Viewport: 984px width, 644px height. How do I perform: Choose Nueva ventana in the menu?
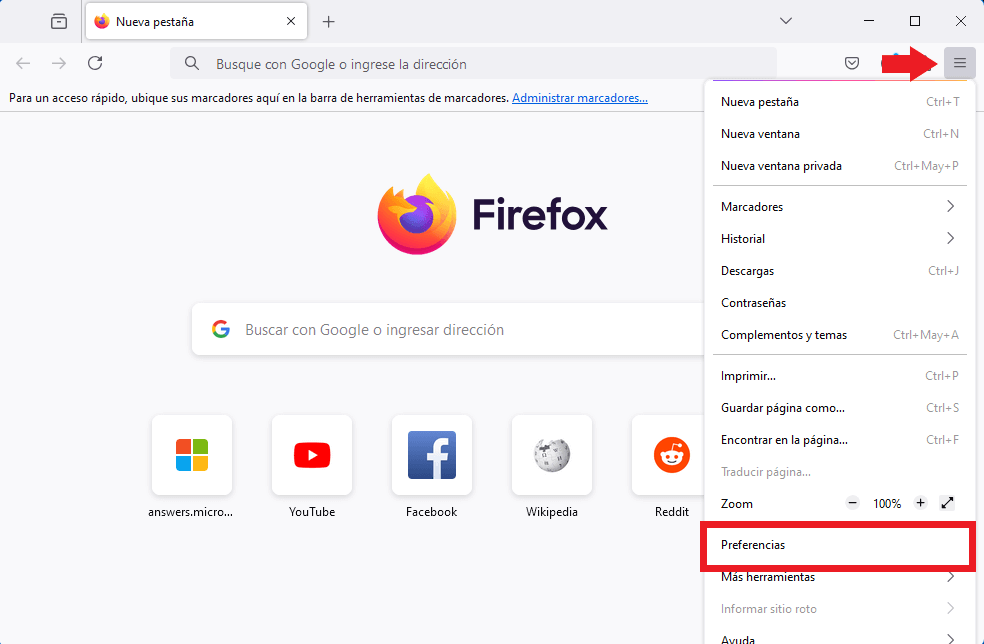(840, 134)
